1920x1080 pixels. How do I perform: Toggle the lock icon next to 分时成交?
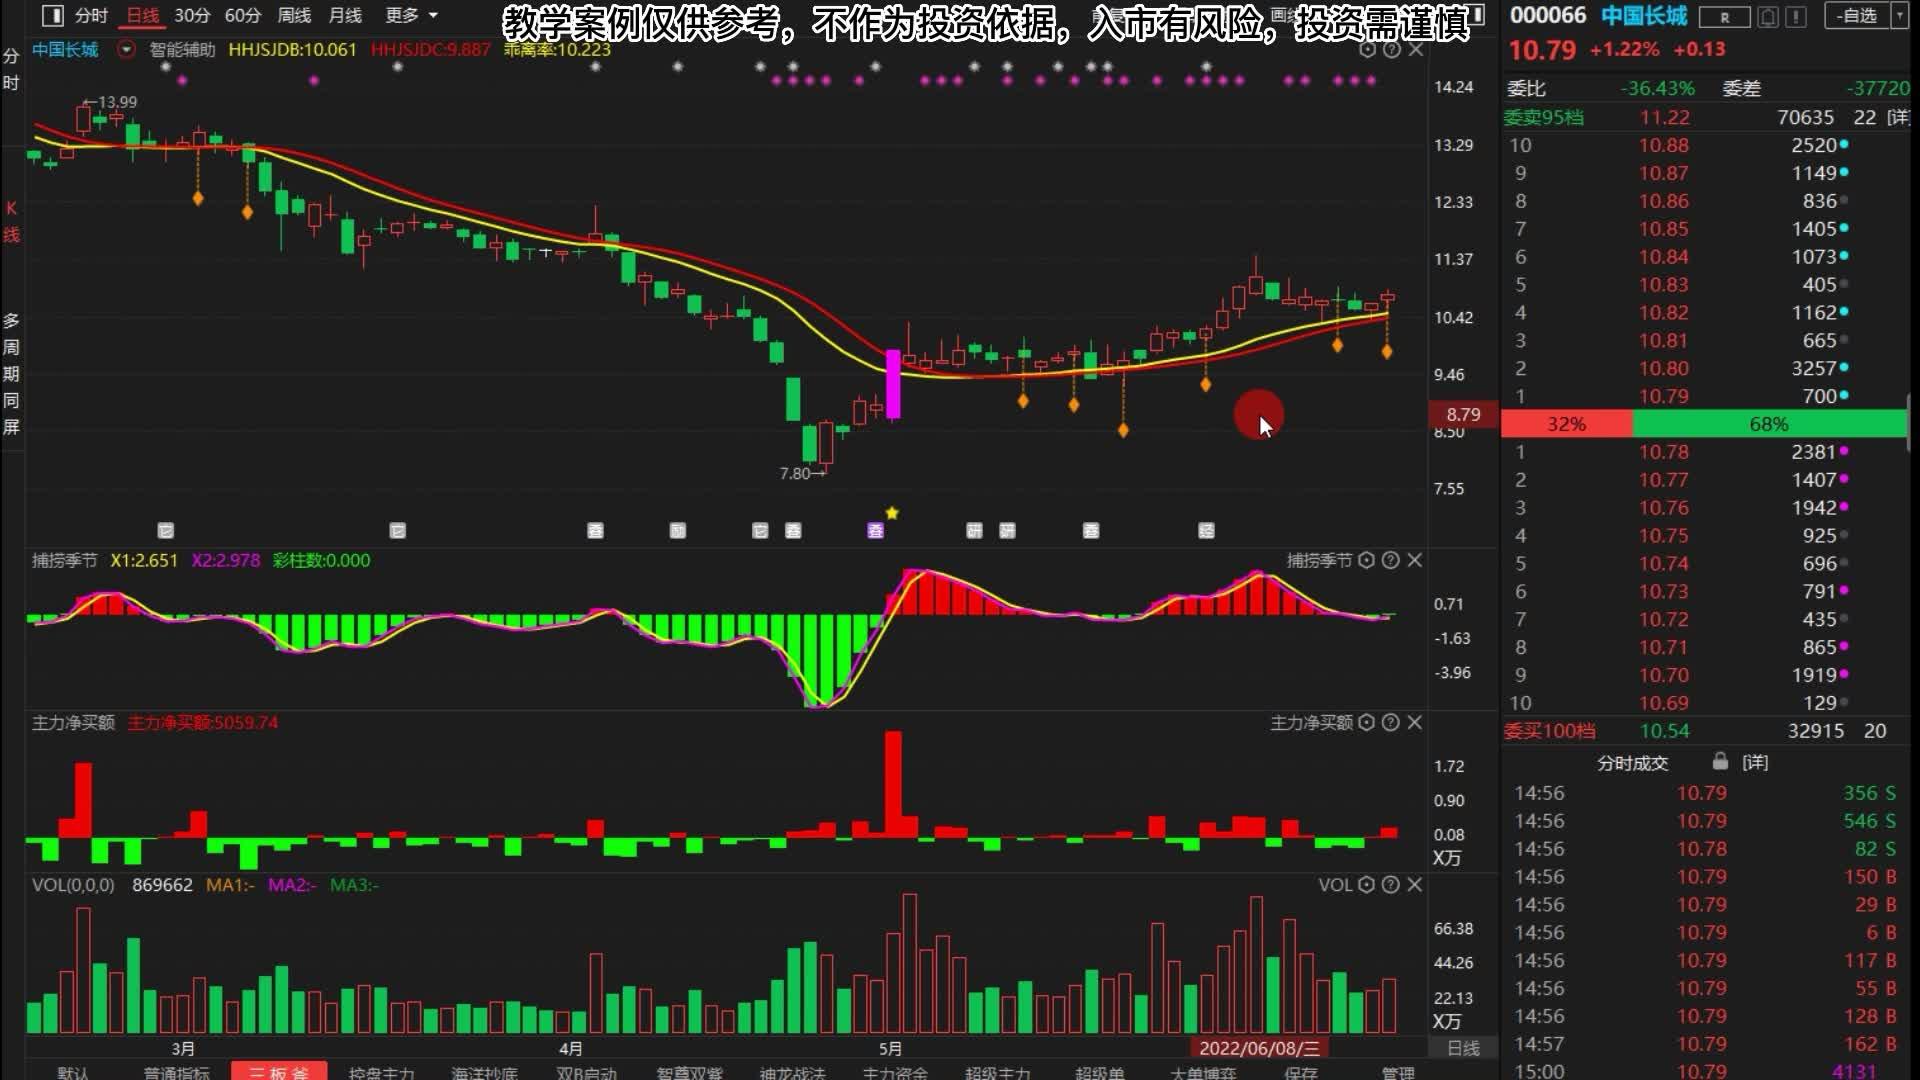pyautogui.click(x=1720, y=762)
